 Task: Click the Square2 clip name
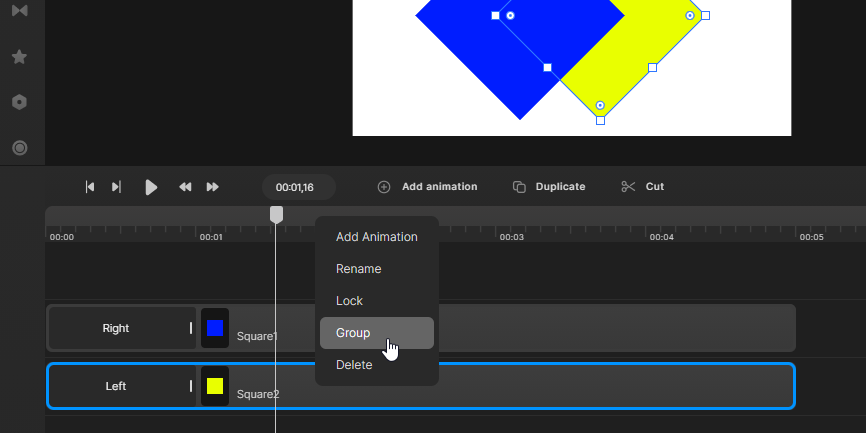pos(258,394)
